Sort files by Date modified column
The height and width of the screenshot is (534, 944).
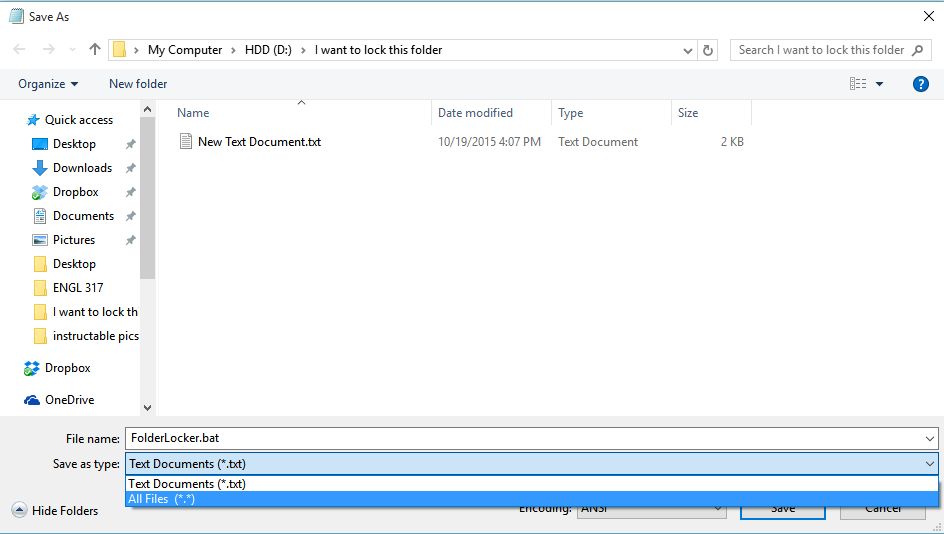tap(475, 113)
